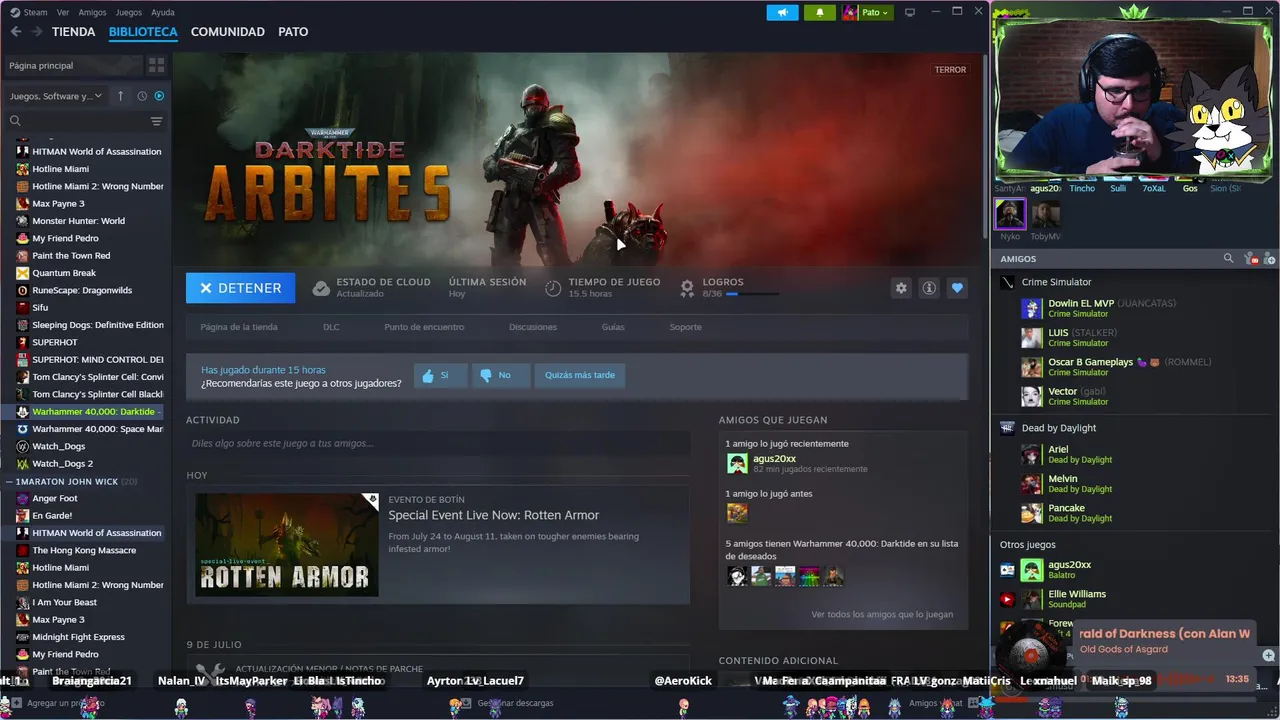Viewport: 1280px width, 720px height.
Task: Switch to the COMUNIDAD tab
Action: click(228, 32)
